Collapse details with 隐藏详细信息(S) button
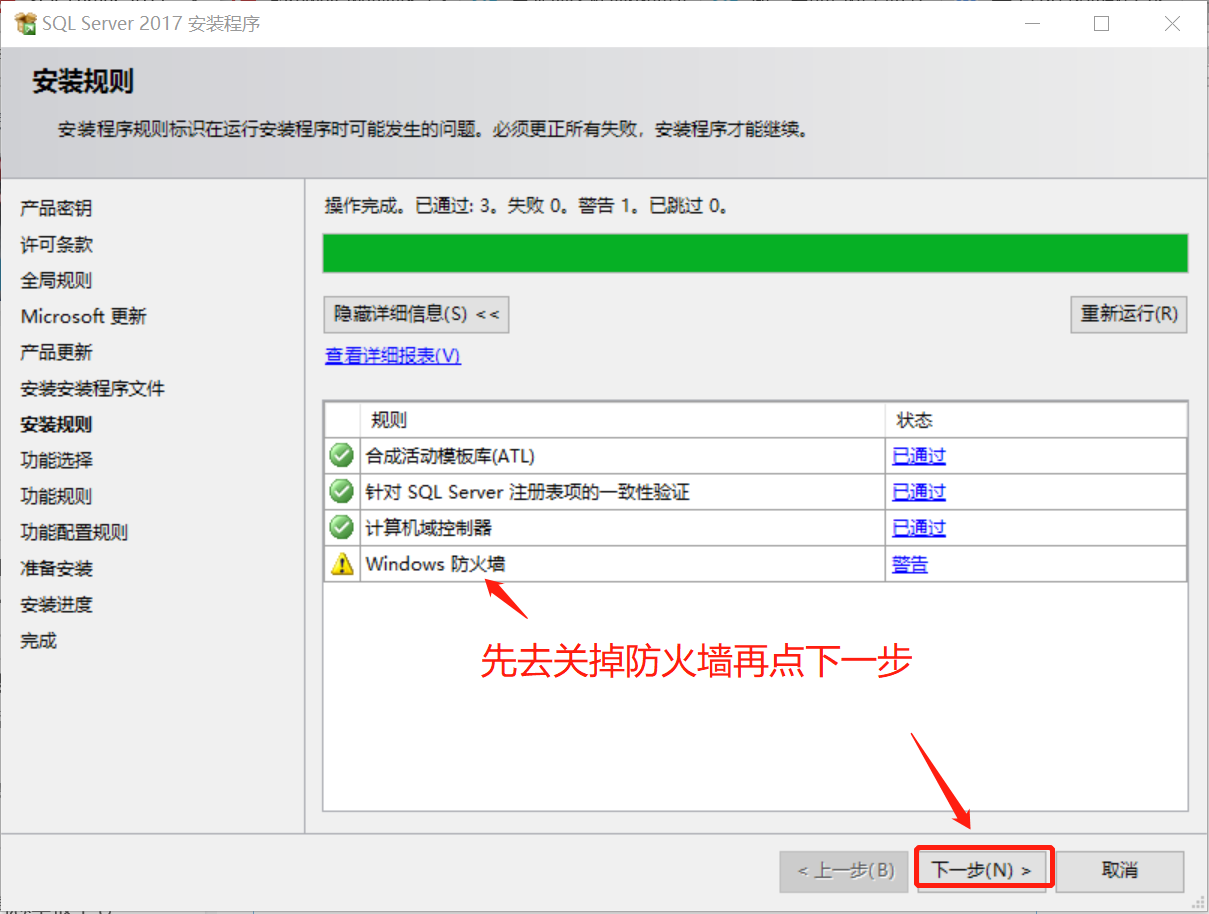This screenshot has width=1209, height=914. click(417, 314)
